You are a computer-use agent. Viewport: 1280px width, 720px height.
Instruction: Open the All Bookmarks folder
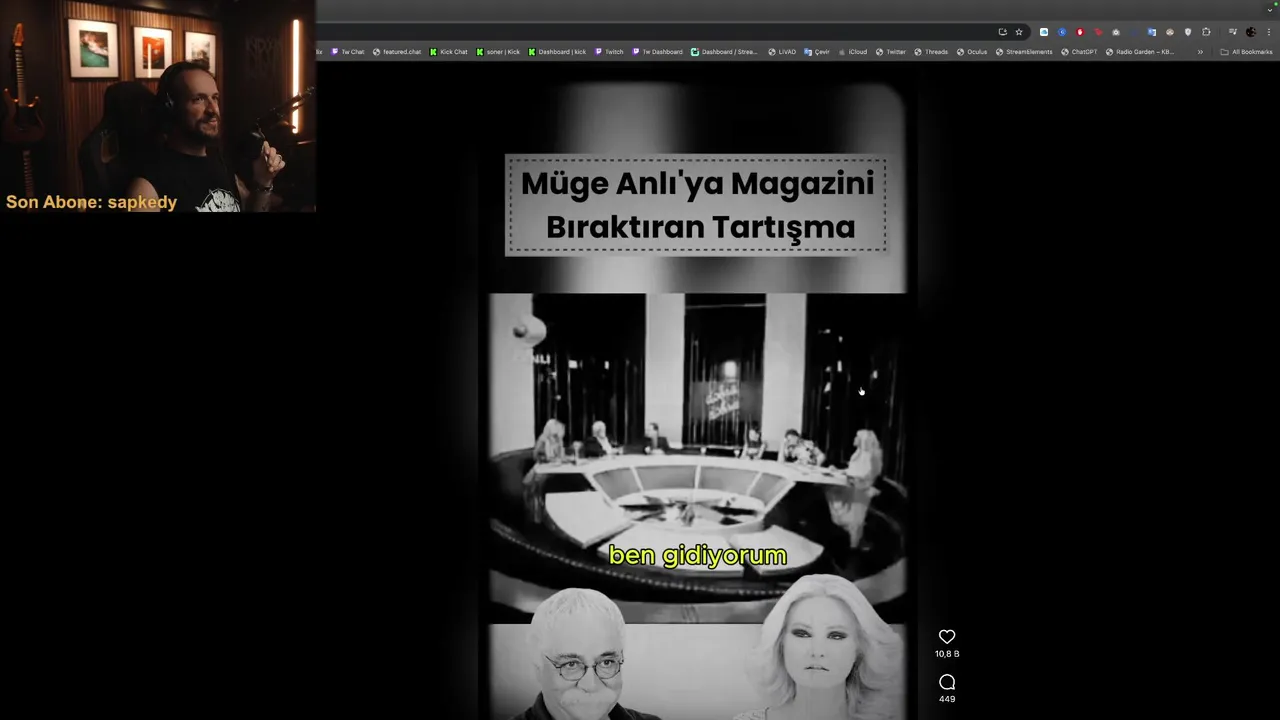pyautogui.click(x=1246, y=52)
